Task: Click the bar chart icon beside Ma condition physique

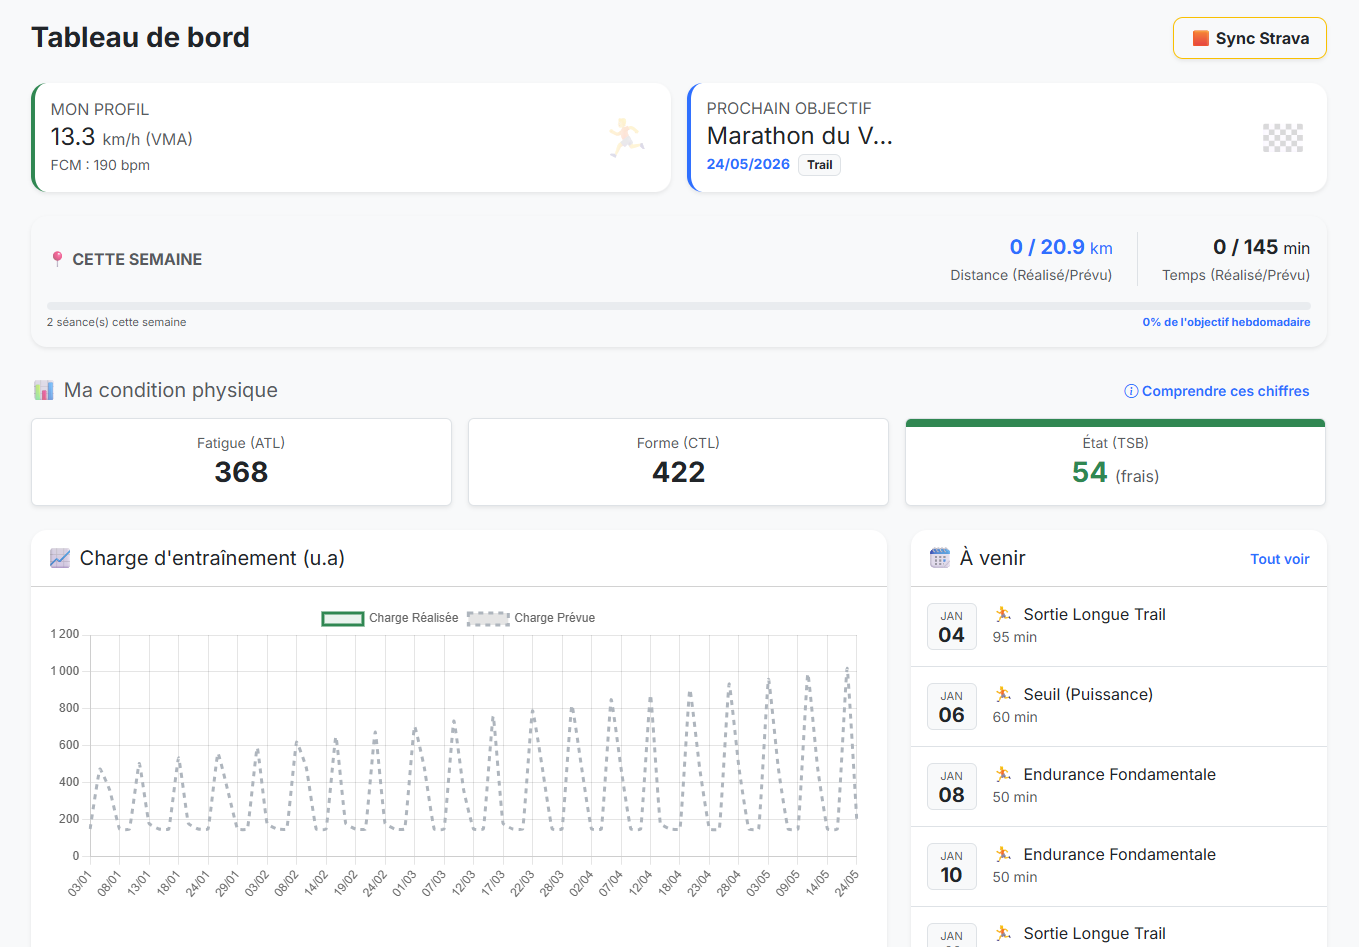Action: point(44,390)
